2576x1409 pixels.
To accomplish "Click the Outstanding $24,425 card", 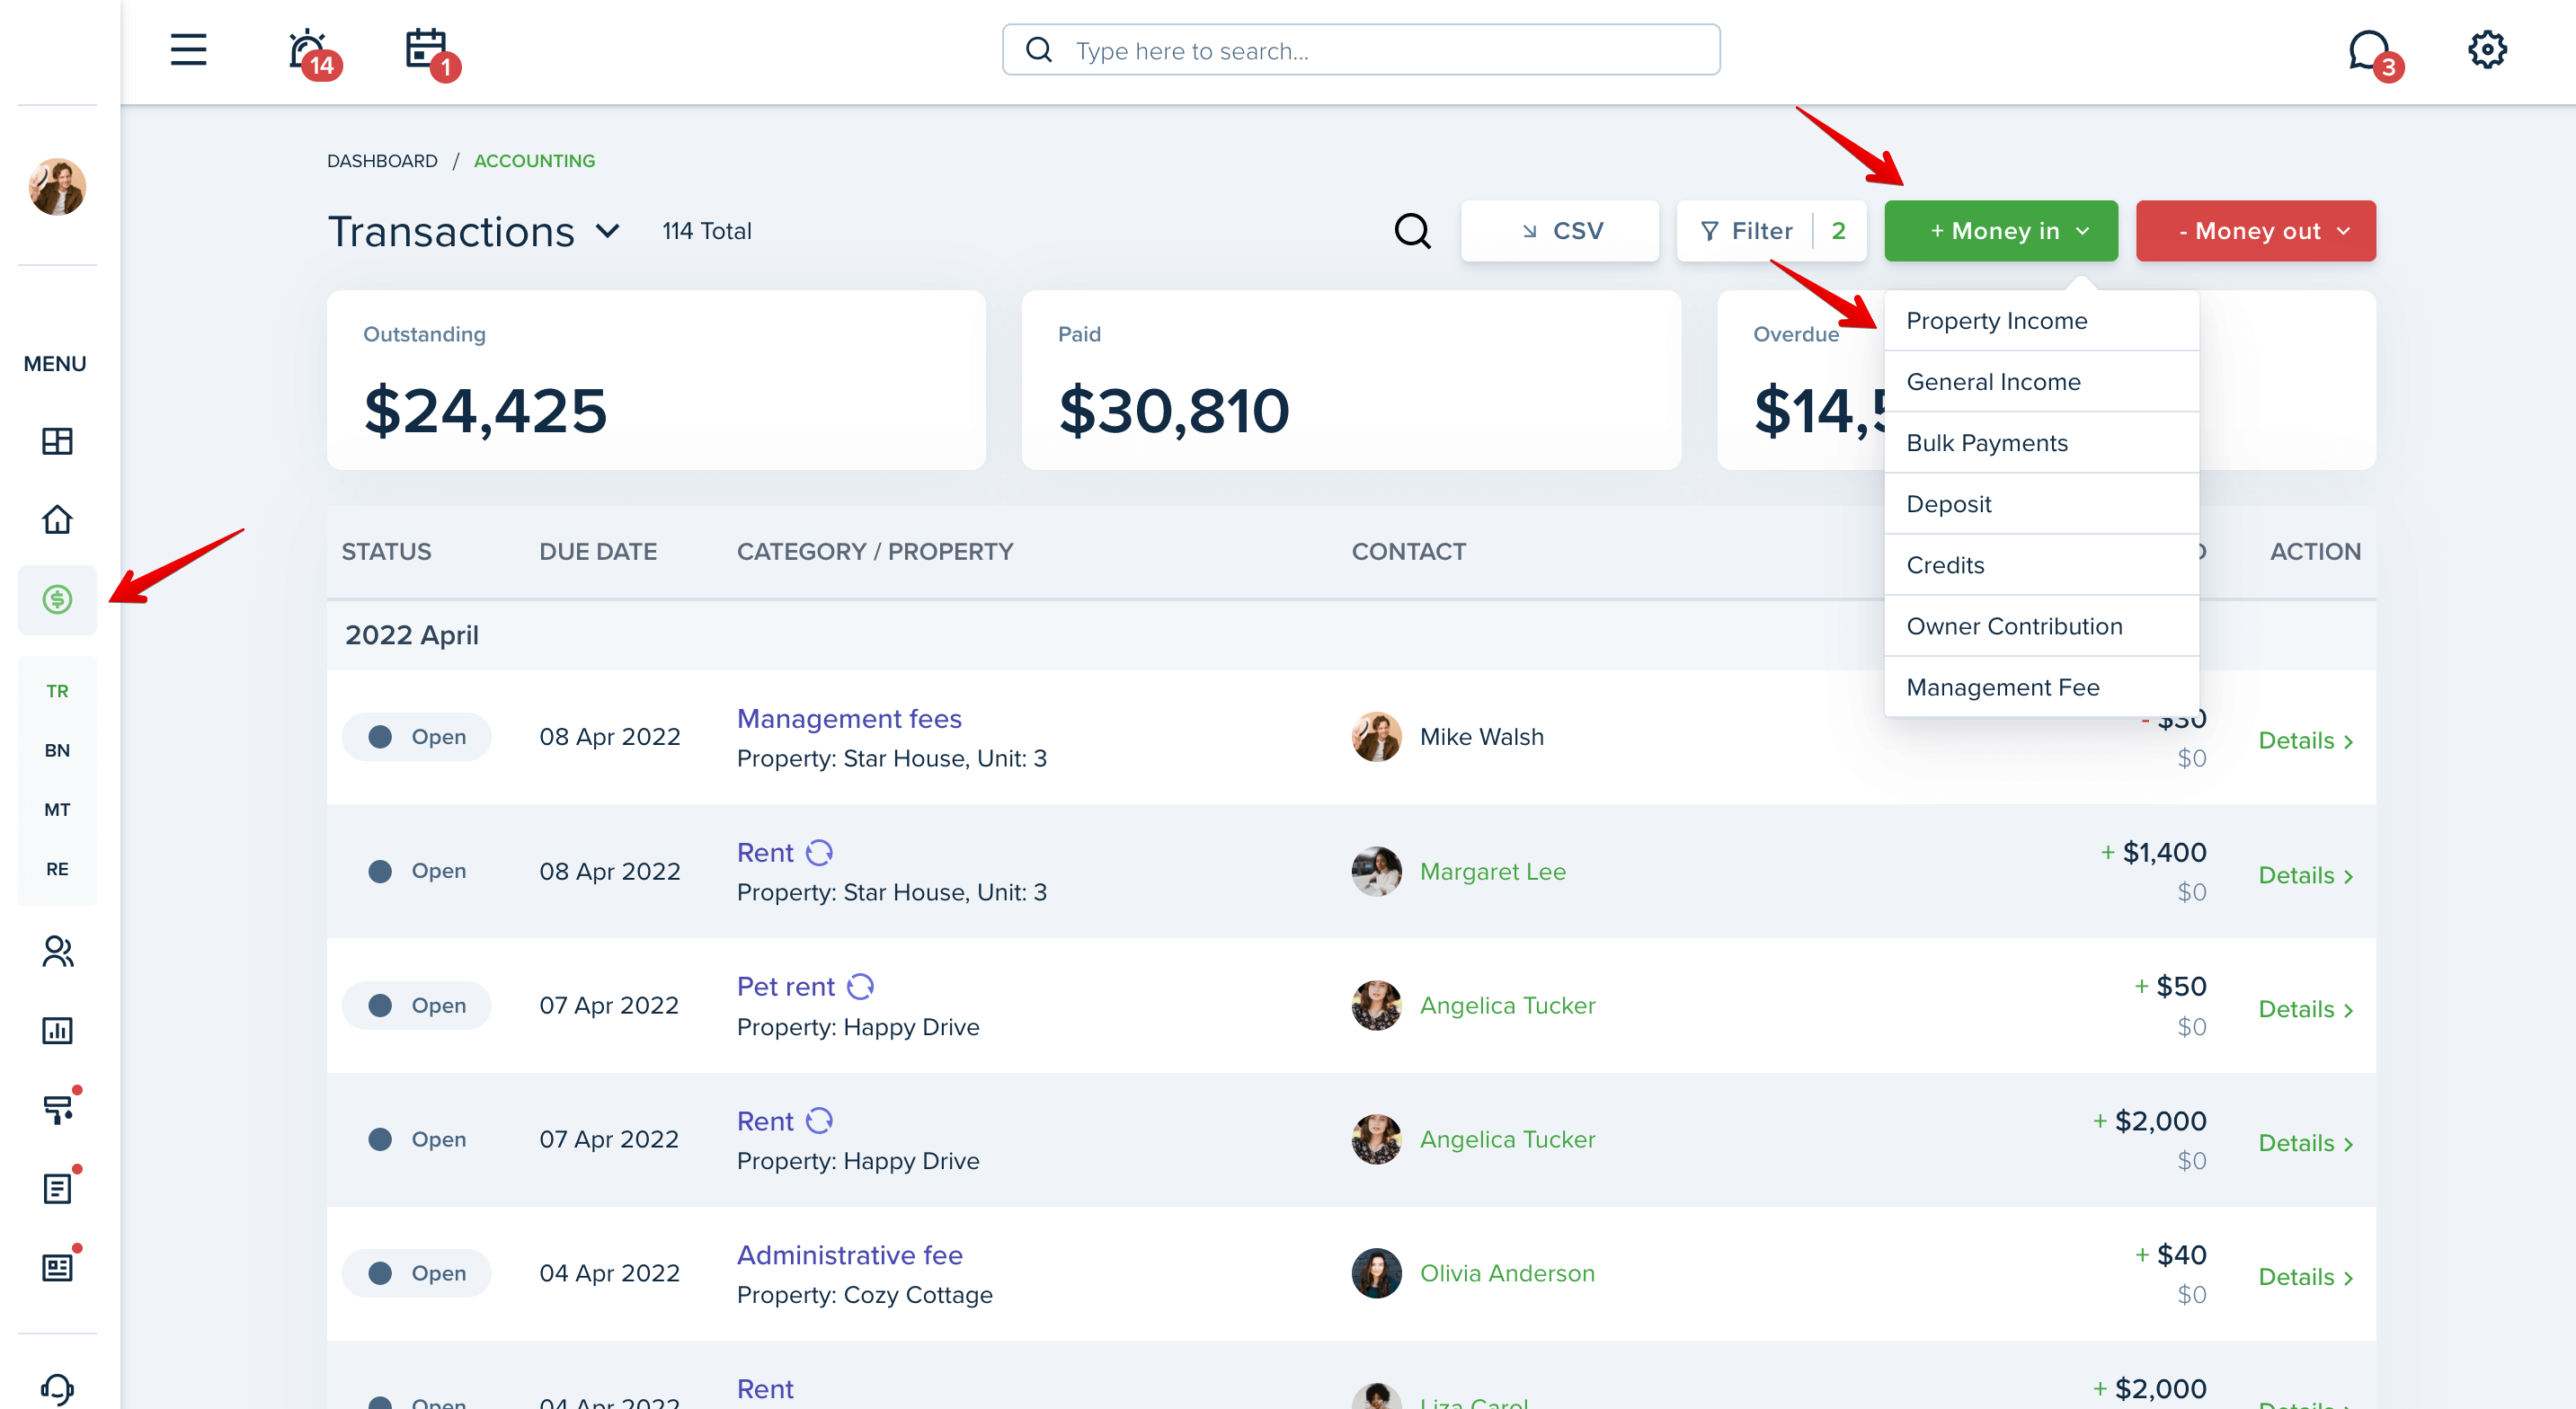I will pyautogui.click(x=656, y=380).
